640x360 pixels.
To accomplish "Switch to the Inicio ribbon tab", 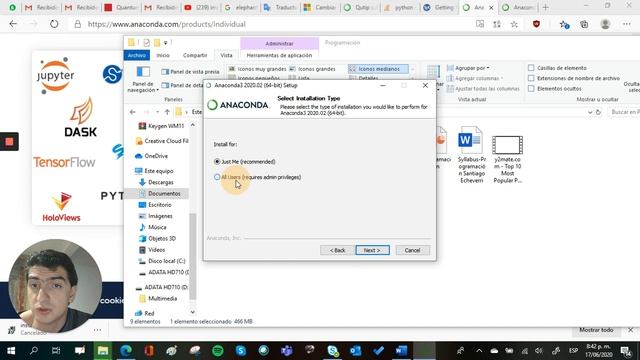I will coord(163,55).
